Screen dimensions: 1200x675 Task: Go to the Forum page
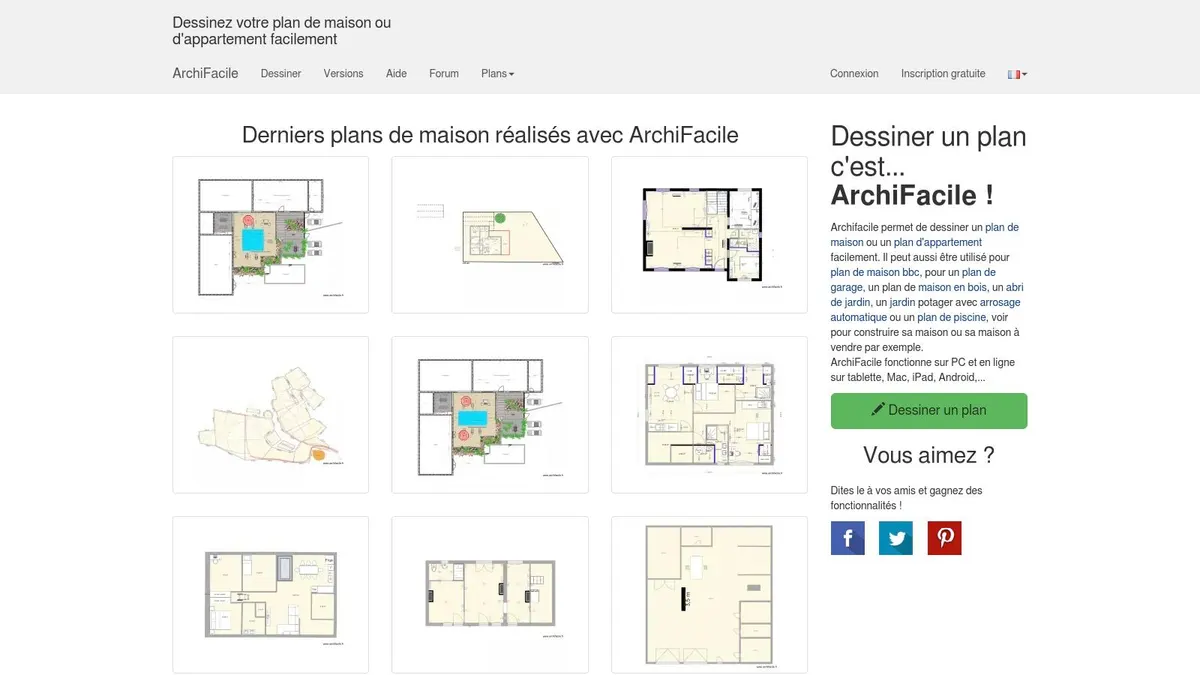444,74
